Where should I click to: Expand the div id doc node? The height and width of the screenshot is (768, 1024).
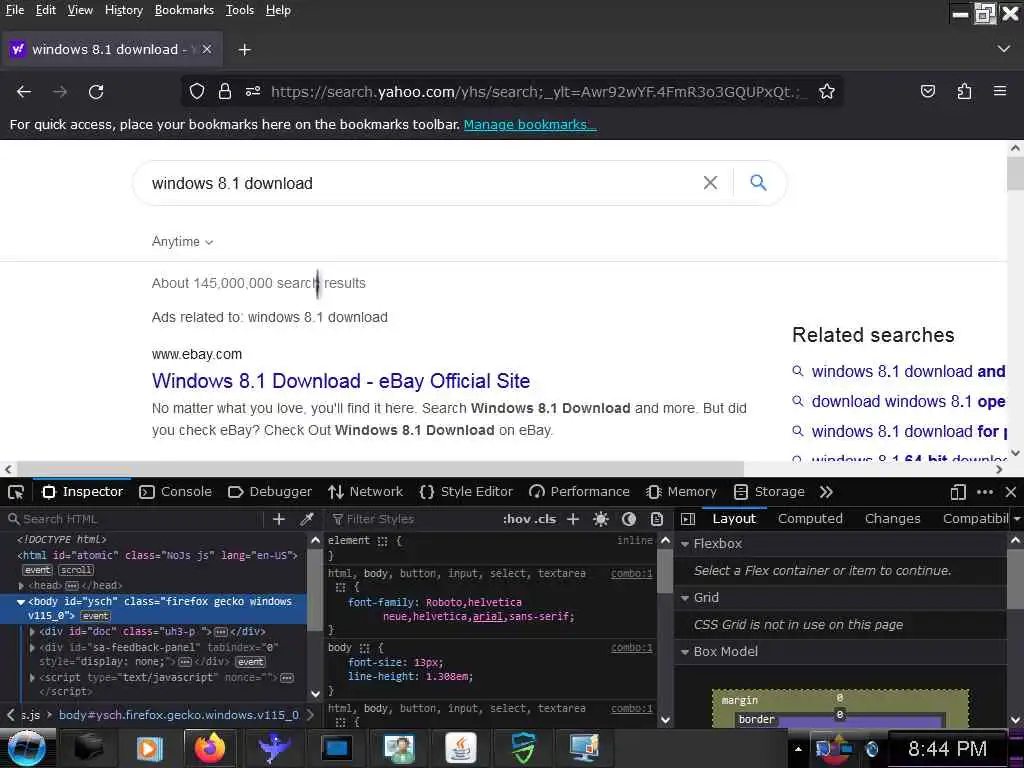coord(33,632)
